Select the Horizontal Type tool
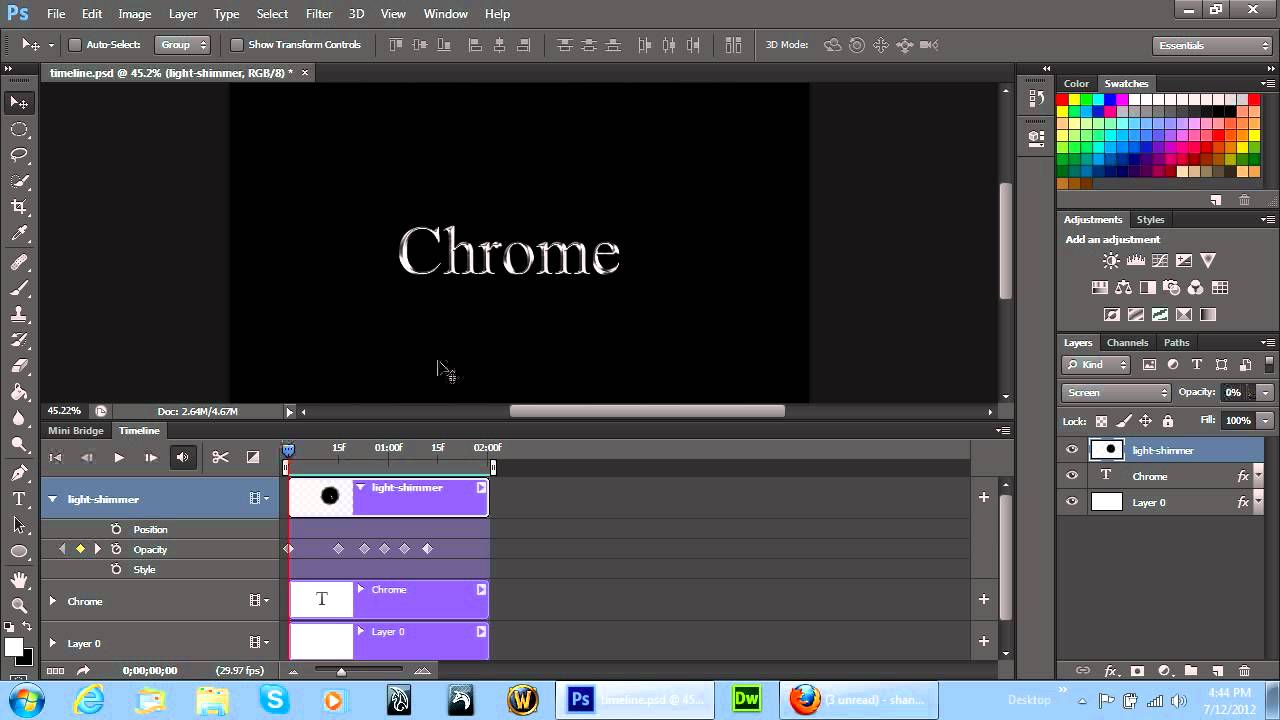The width and height of the screenshot is (1280, 720). pos(19,498)
